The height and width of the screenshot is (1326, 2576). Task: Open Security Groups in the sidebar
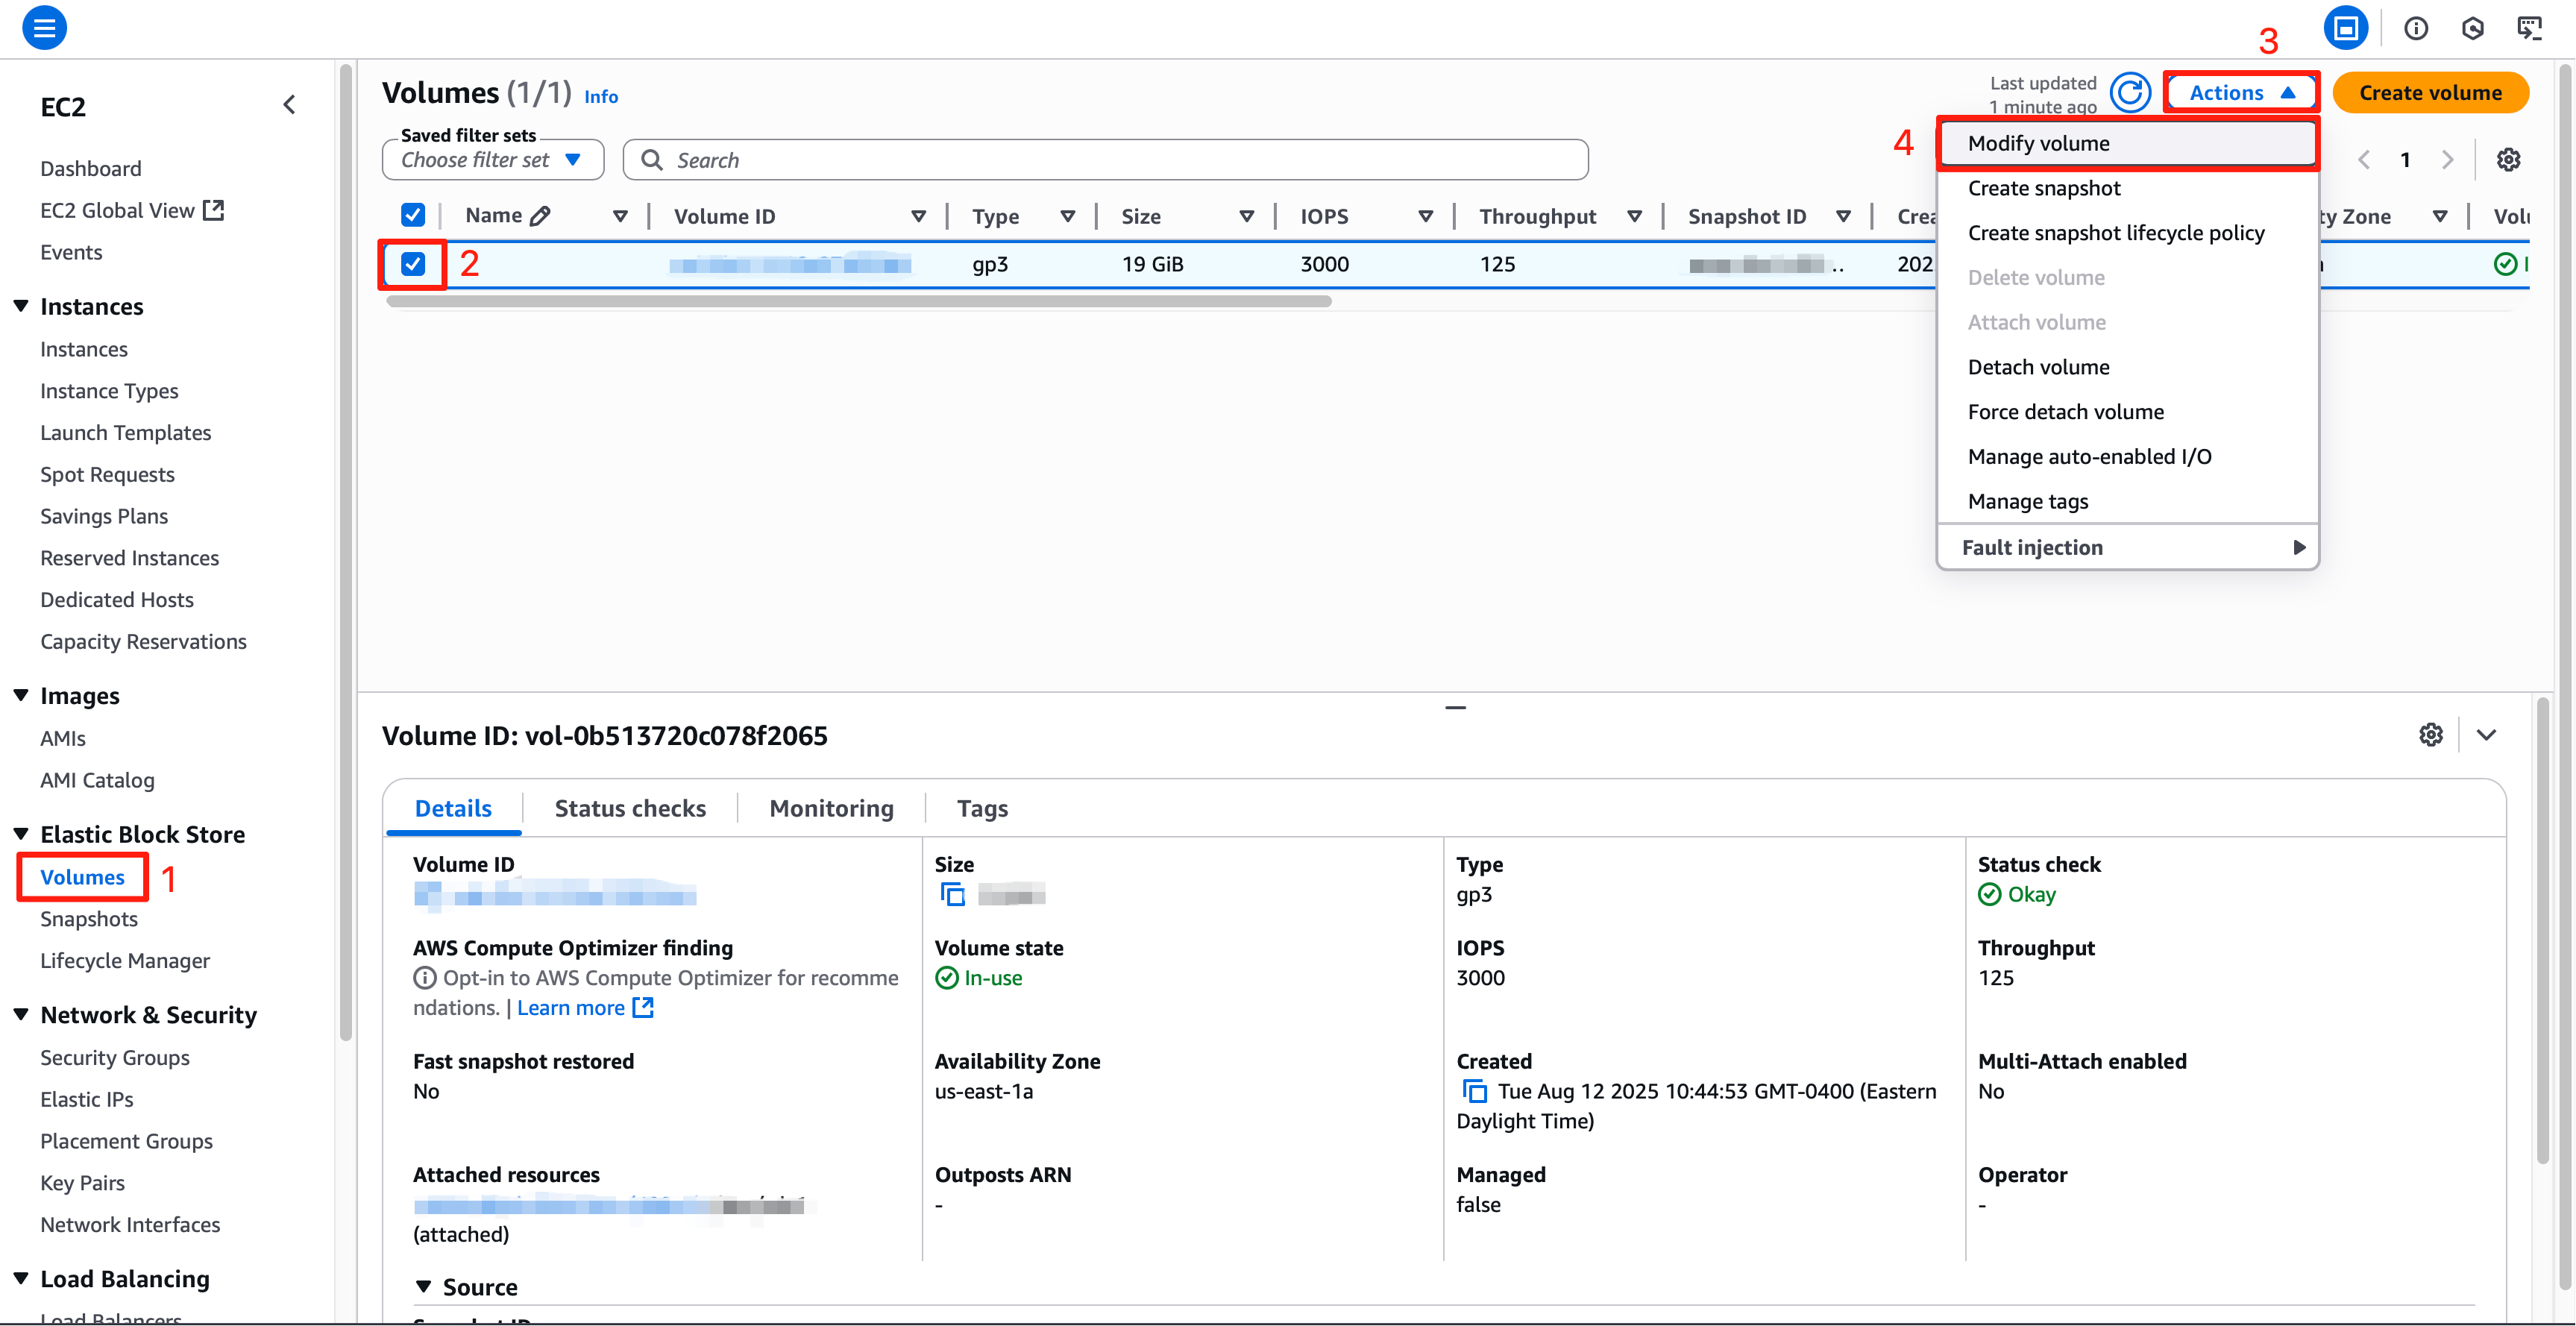(x=115, y=1057)
